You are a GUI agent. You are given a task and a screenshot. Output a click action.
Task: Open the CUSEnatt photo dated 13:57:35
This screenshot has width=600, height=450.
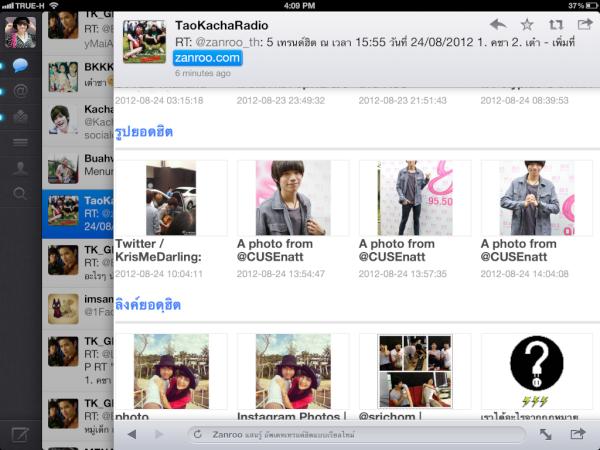click(415, 197)
